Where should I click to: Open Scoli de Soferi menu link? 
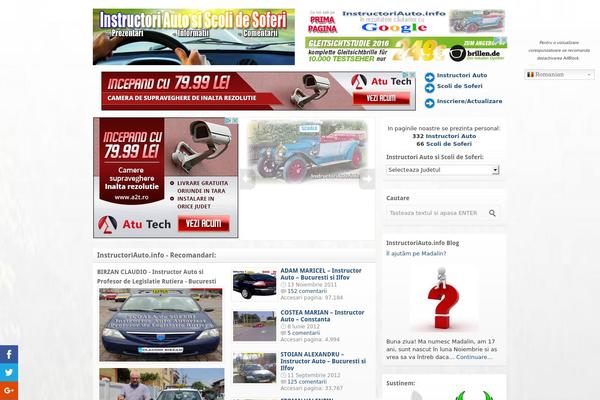tap(460, 86)
